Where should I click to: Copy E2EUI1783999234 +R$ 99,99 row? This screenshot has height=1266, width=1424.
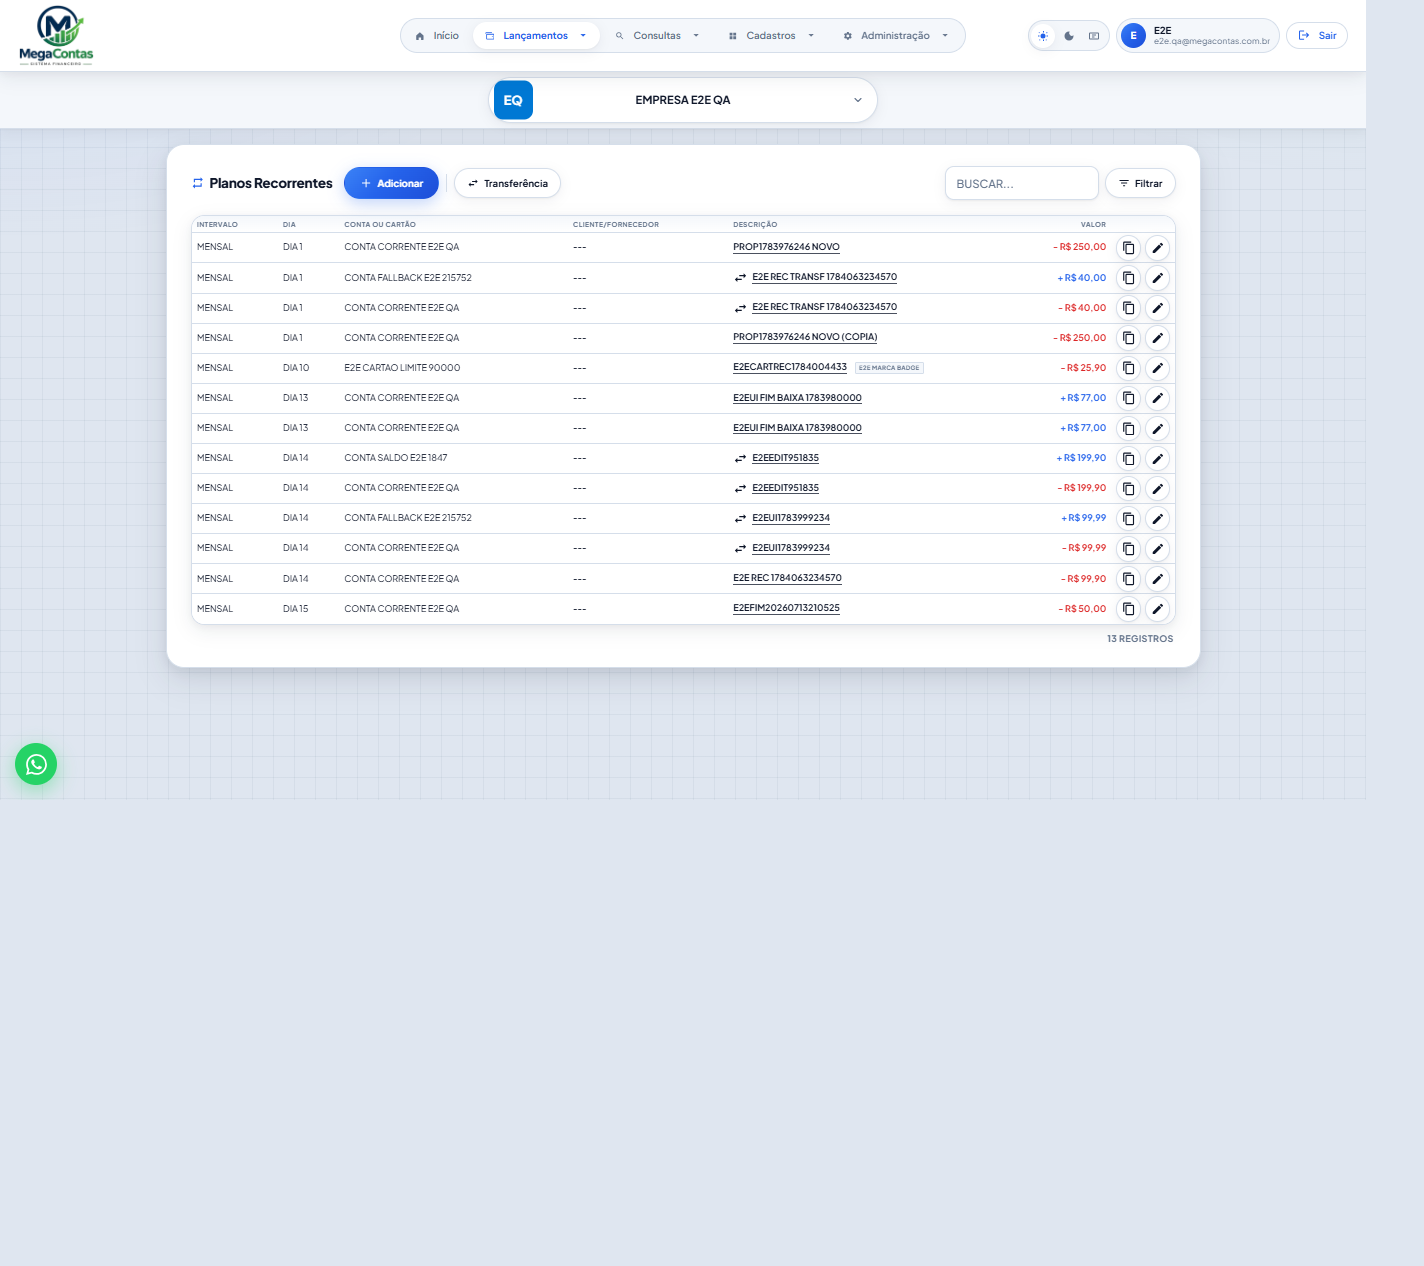coord(1128,518)
